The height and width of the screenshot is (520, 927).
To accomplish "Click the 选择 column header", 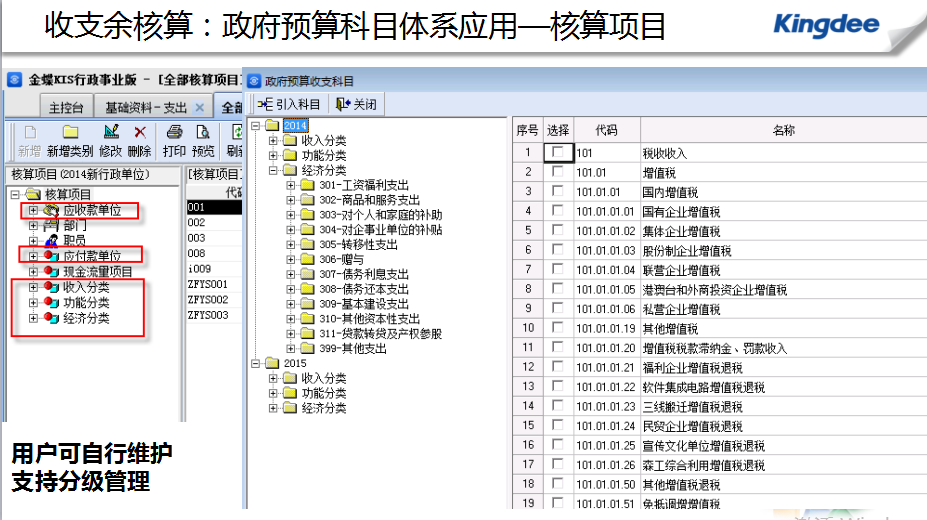I will [558, 130].
